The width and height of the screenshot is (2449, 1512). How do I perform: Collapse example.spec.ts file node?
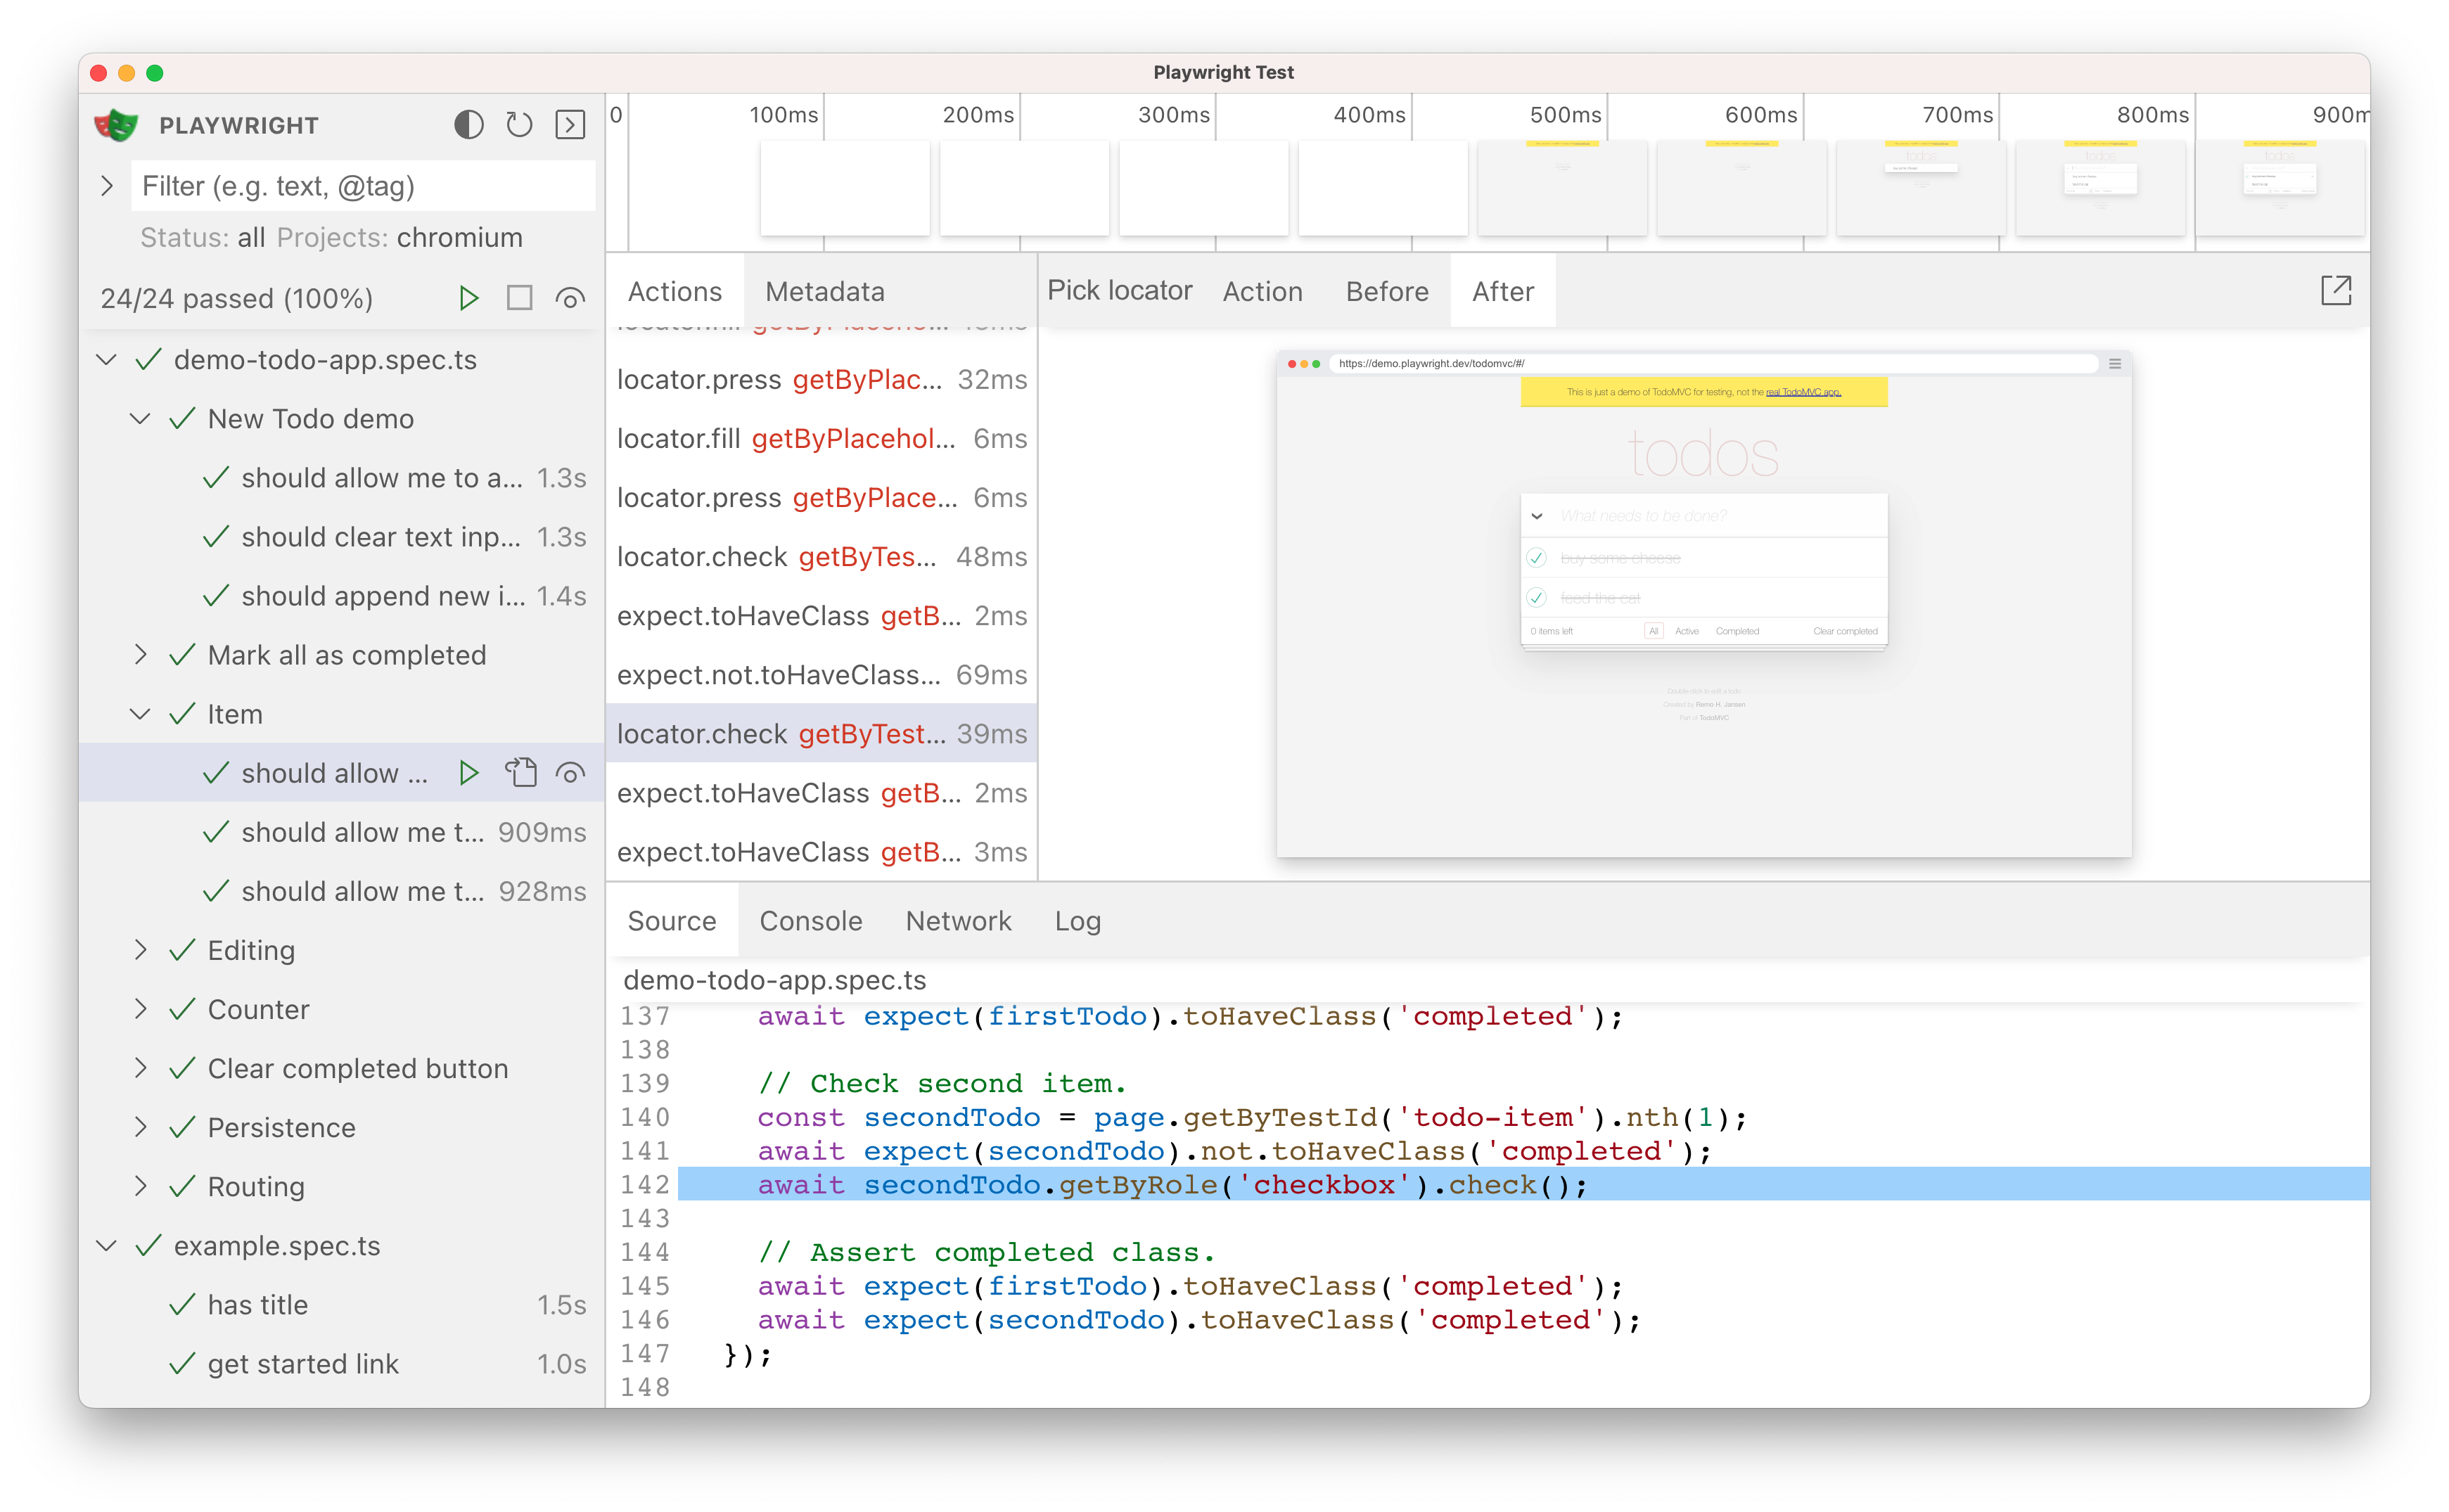107,1246
